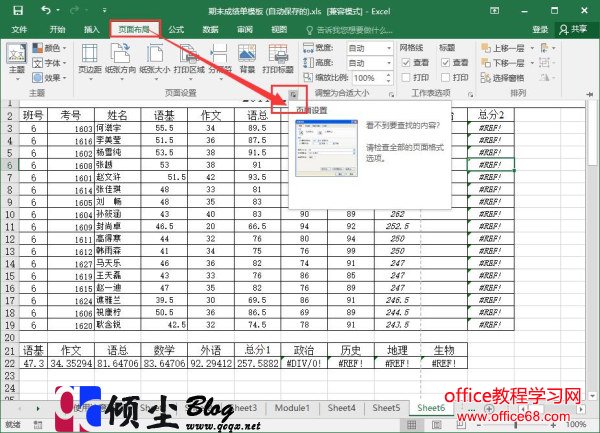This screenshot has width=600, height=433.
Task: Open theme Colors (颜色) menu
Action: pos(49,48)
